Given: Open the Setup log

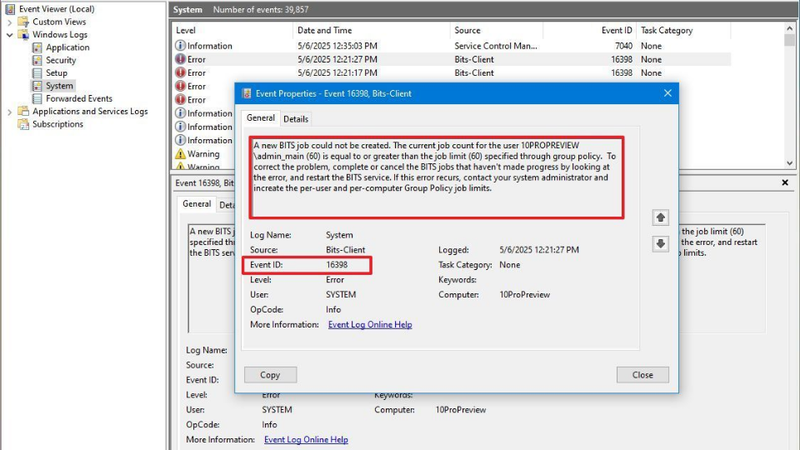Looking at the screenshot, I should coord(56,73).
